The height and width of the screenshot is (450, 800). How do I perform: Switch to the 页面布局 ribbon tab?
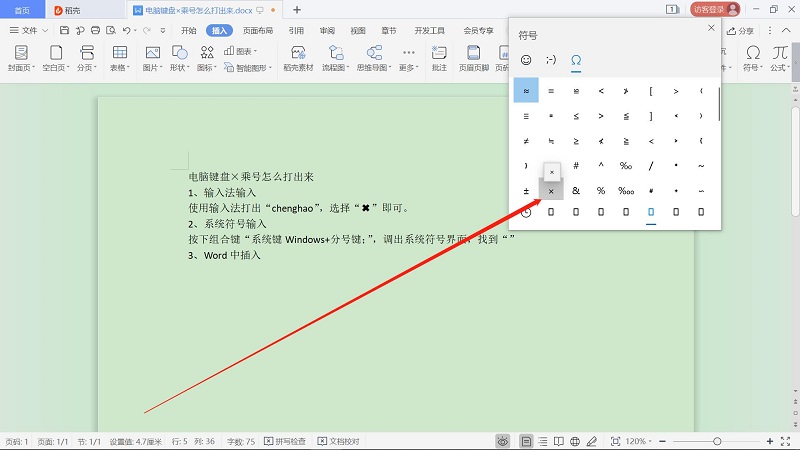click(258, 31)
